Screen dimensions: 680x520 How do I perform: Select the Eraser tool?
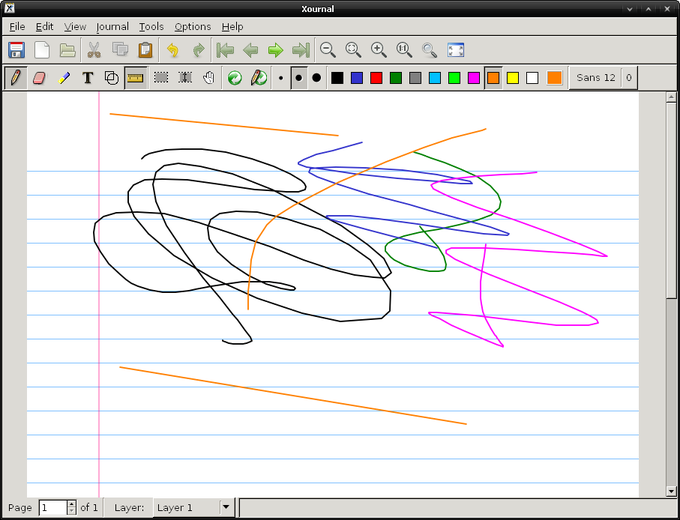pos(39,78)
